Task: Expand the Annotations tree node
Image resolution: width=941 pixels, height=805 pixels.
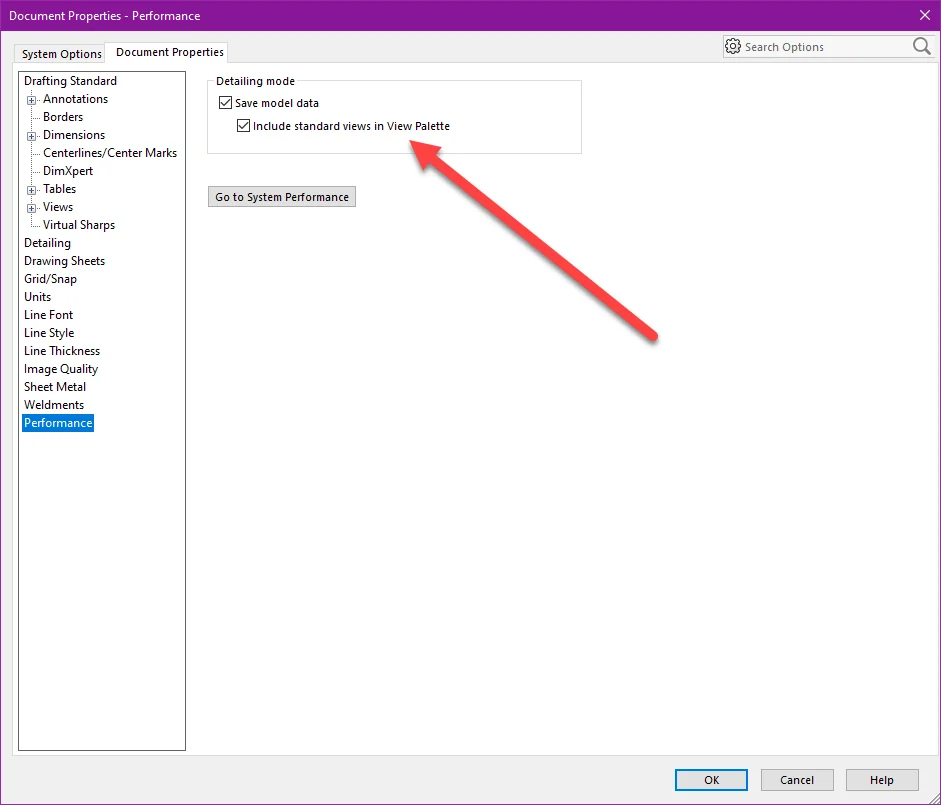Action: tap(32, 100)
